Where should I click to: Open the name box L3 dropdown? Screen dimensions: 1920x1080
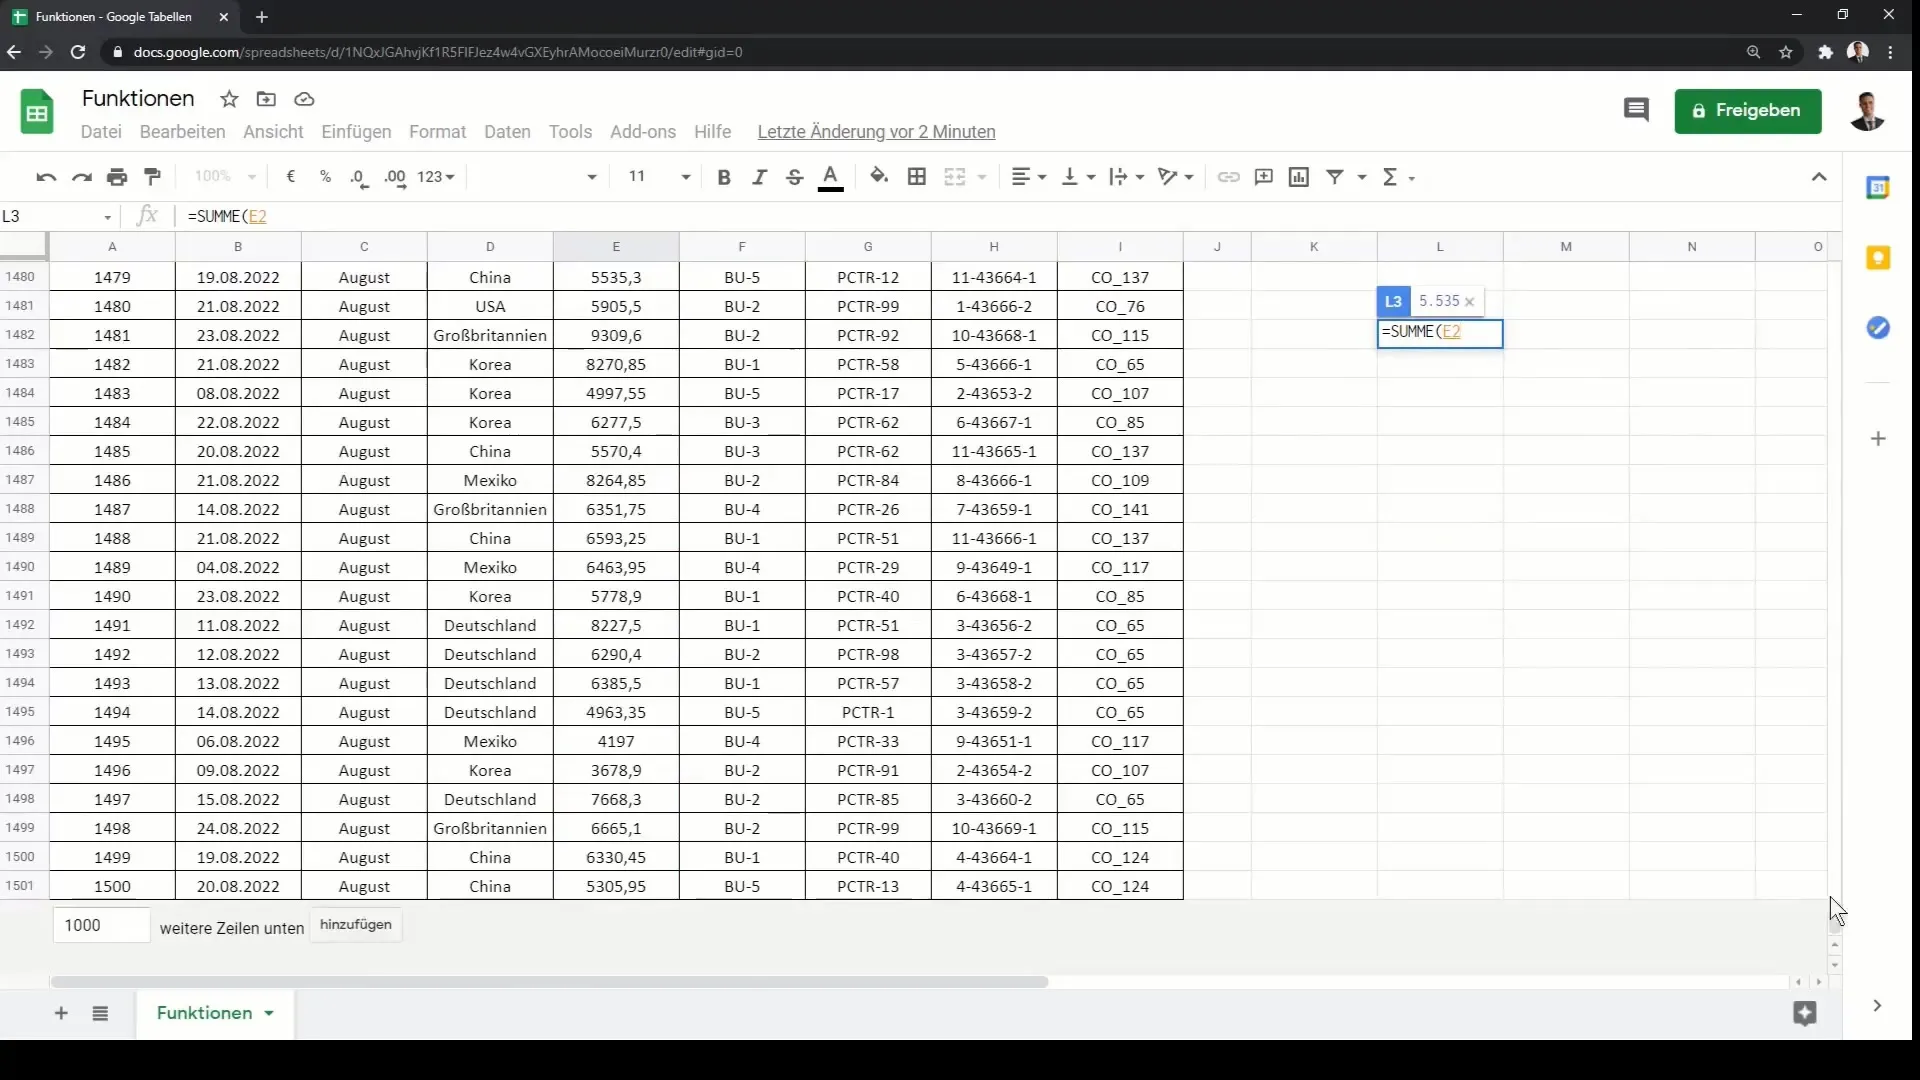(x=107, y=217)
